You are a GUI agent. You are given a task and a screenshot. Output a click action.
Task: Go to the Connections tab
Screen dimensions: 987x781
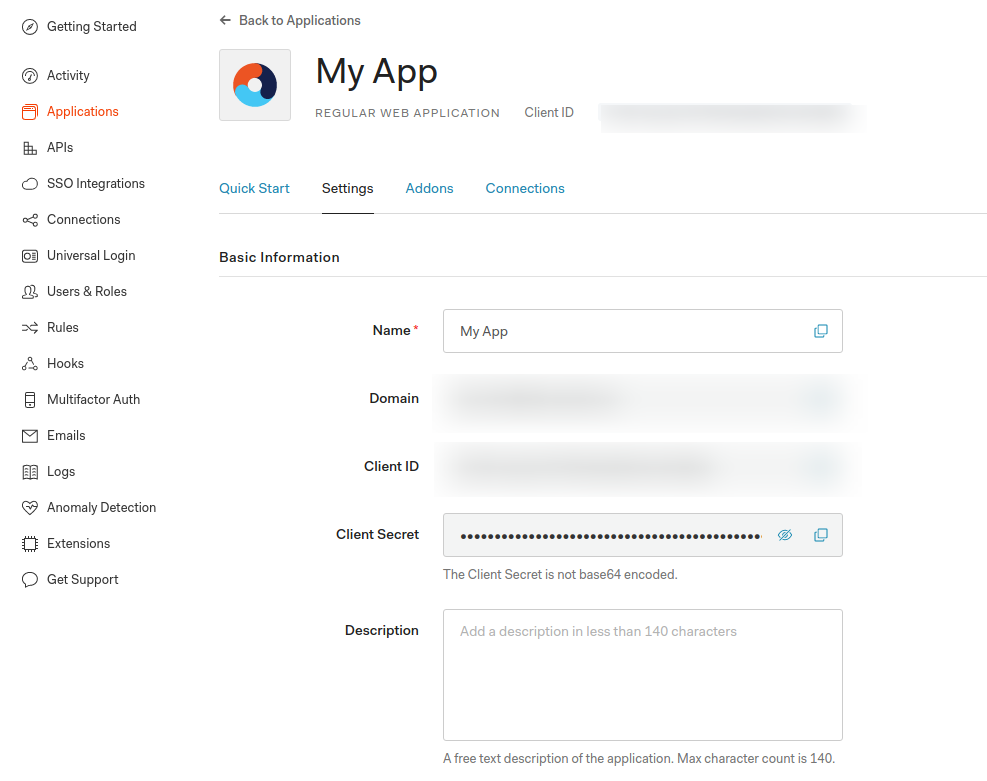click(525, 188)
